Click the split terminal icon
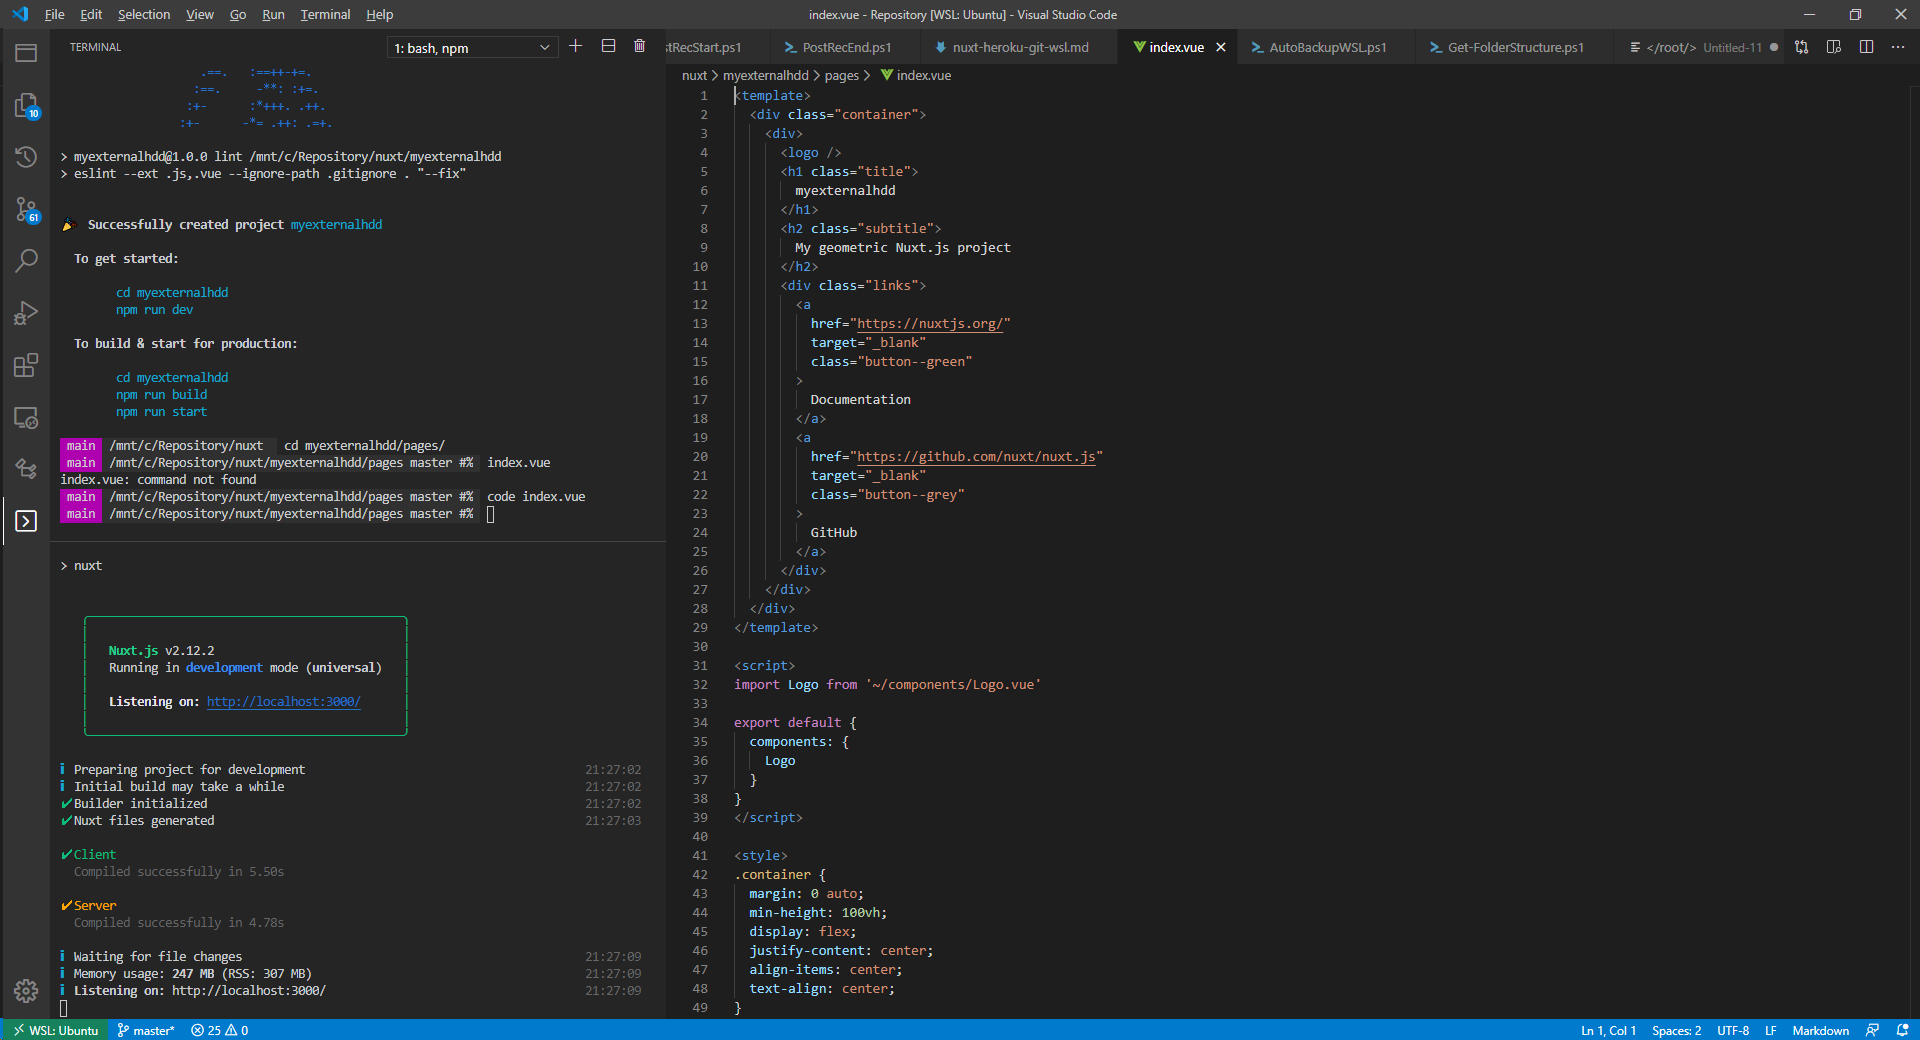The image size is (1920, 1040). tap(608, 46)
